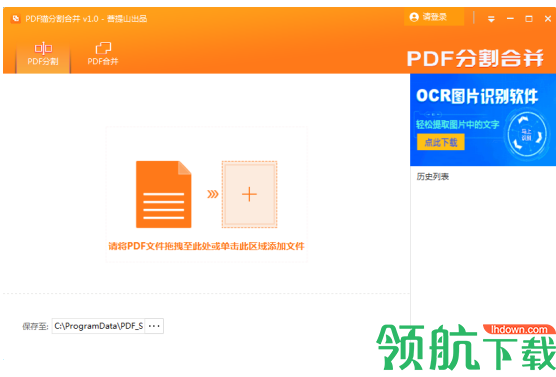Image resolution: width=556 pixels, height=377 pixels.
Task: Click the 点此下载 button in OCR ad
Action: point(440,142)
